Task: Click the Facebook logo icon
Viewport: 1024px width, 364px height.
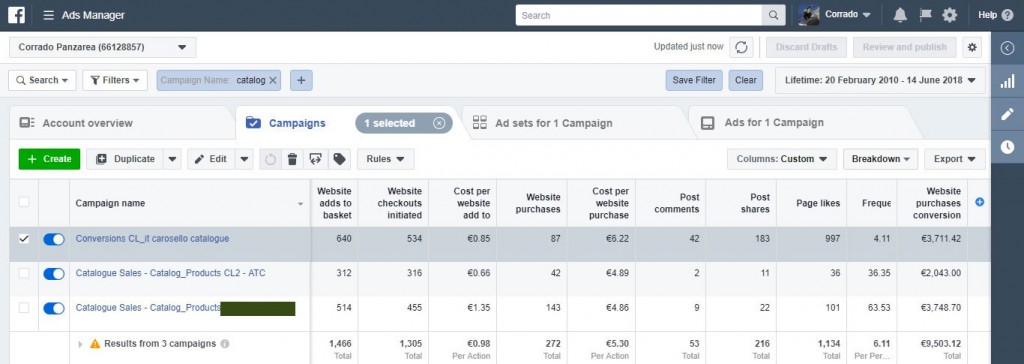Action: 16,15
